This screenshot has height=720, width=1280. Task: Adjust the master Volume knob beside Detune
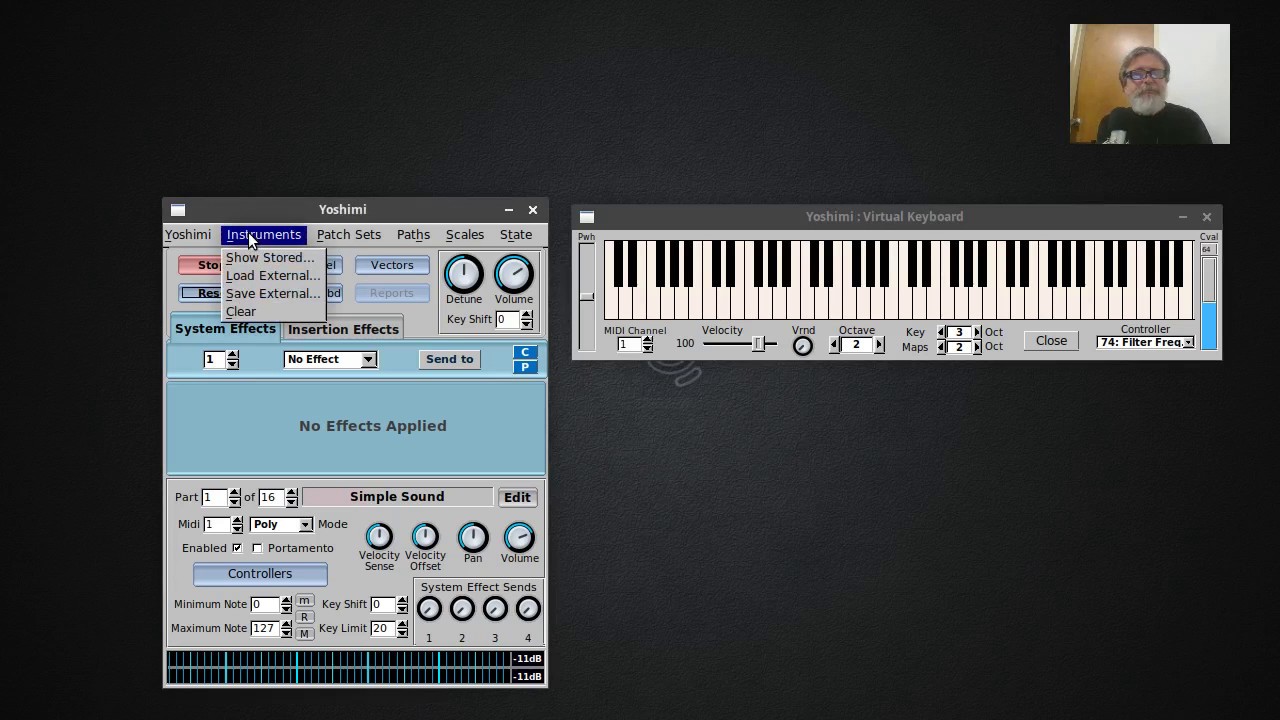tap(514, 274)
